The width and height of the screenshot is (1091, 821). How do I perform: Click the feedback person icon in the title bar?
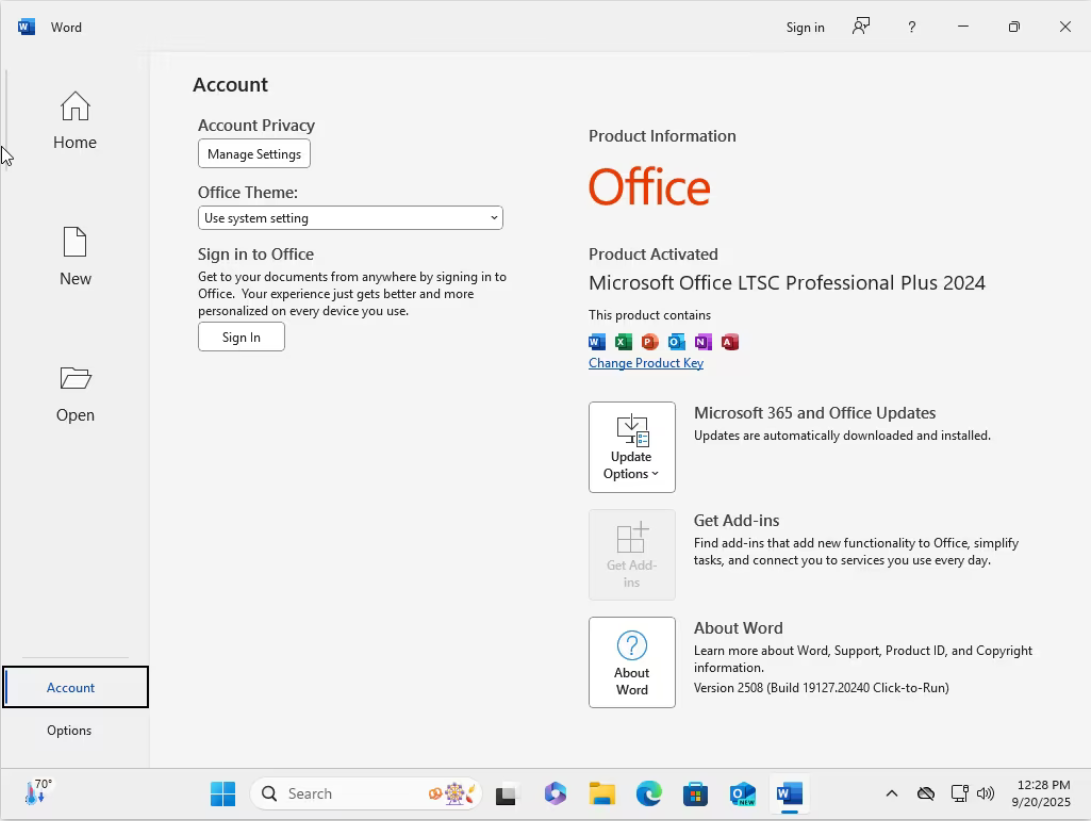pyautogui.click(x=861, y=26)
